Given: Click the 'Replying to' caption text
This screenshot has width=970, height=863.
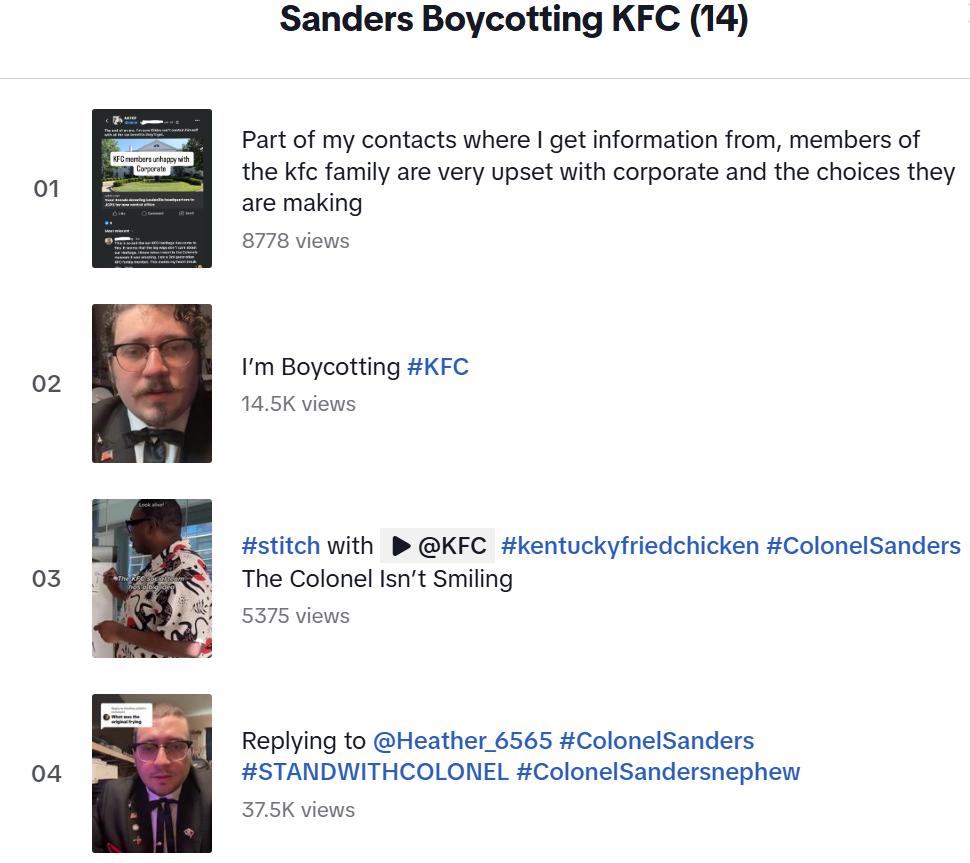Looking at the screenshot, I should pyautogui.click(x=304, y=741).
